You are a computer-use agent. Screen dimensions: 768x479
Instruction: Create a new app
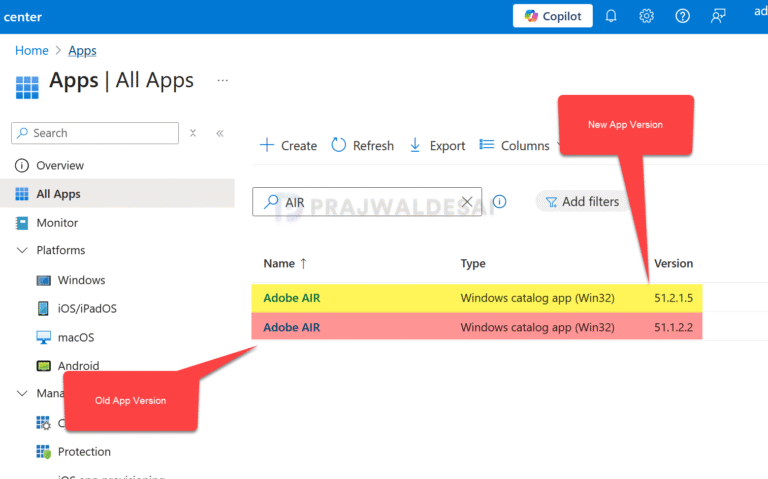tap(288, 145)
